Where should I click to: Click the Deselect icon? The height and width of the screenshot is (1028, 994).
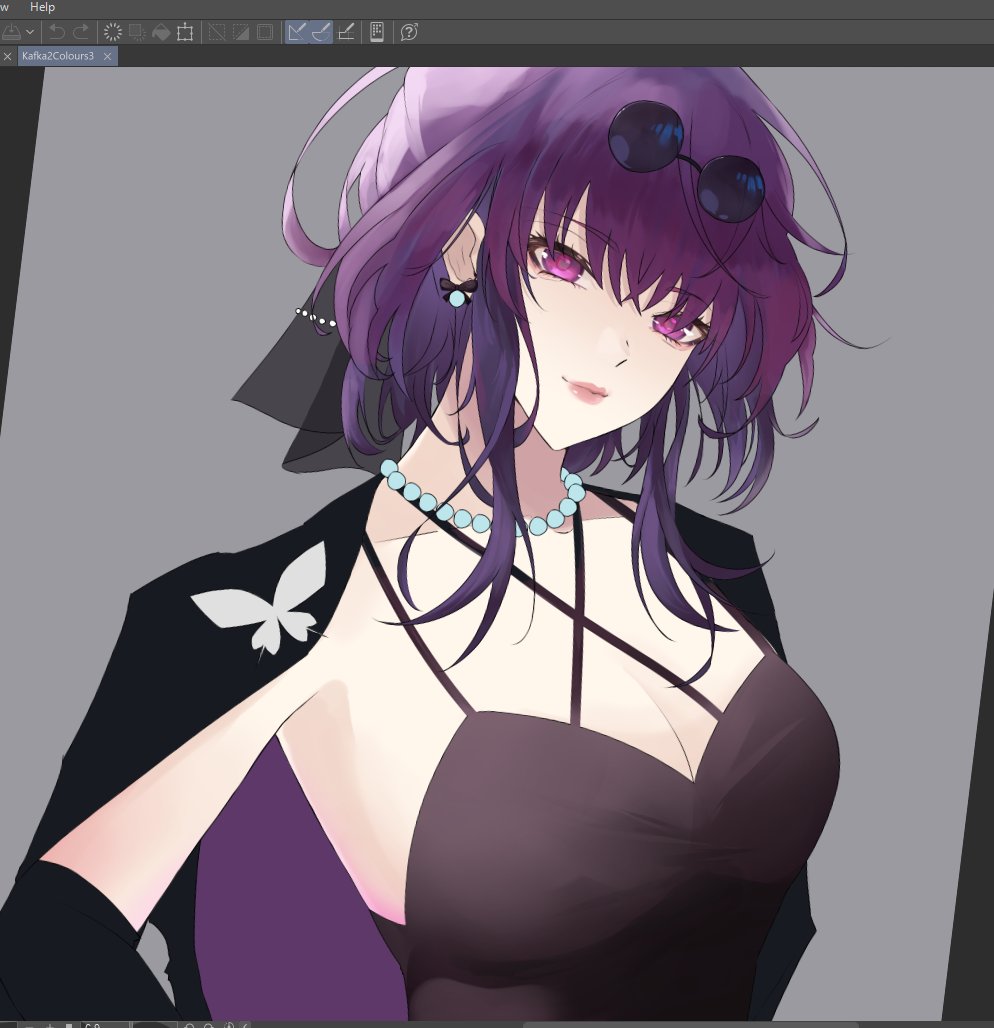(x=216, y=31)
